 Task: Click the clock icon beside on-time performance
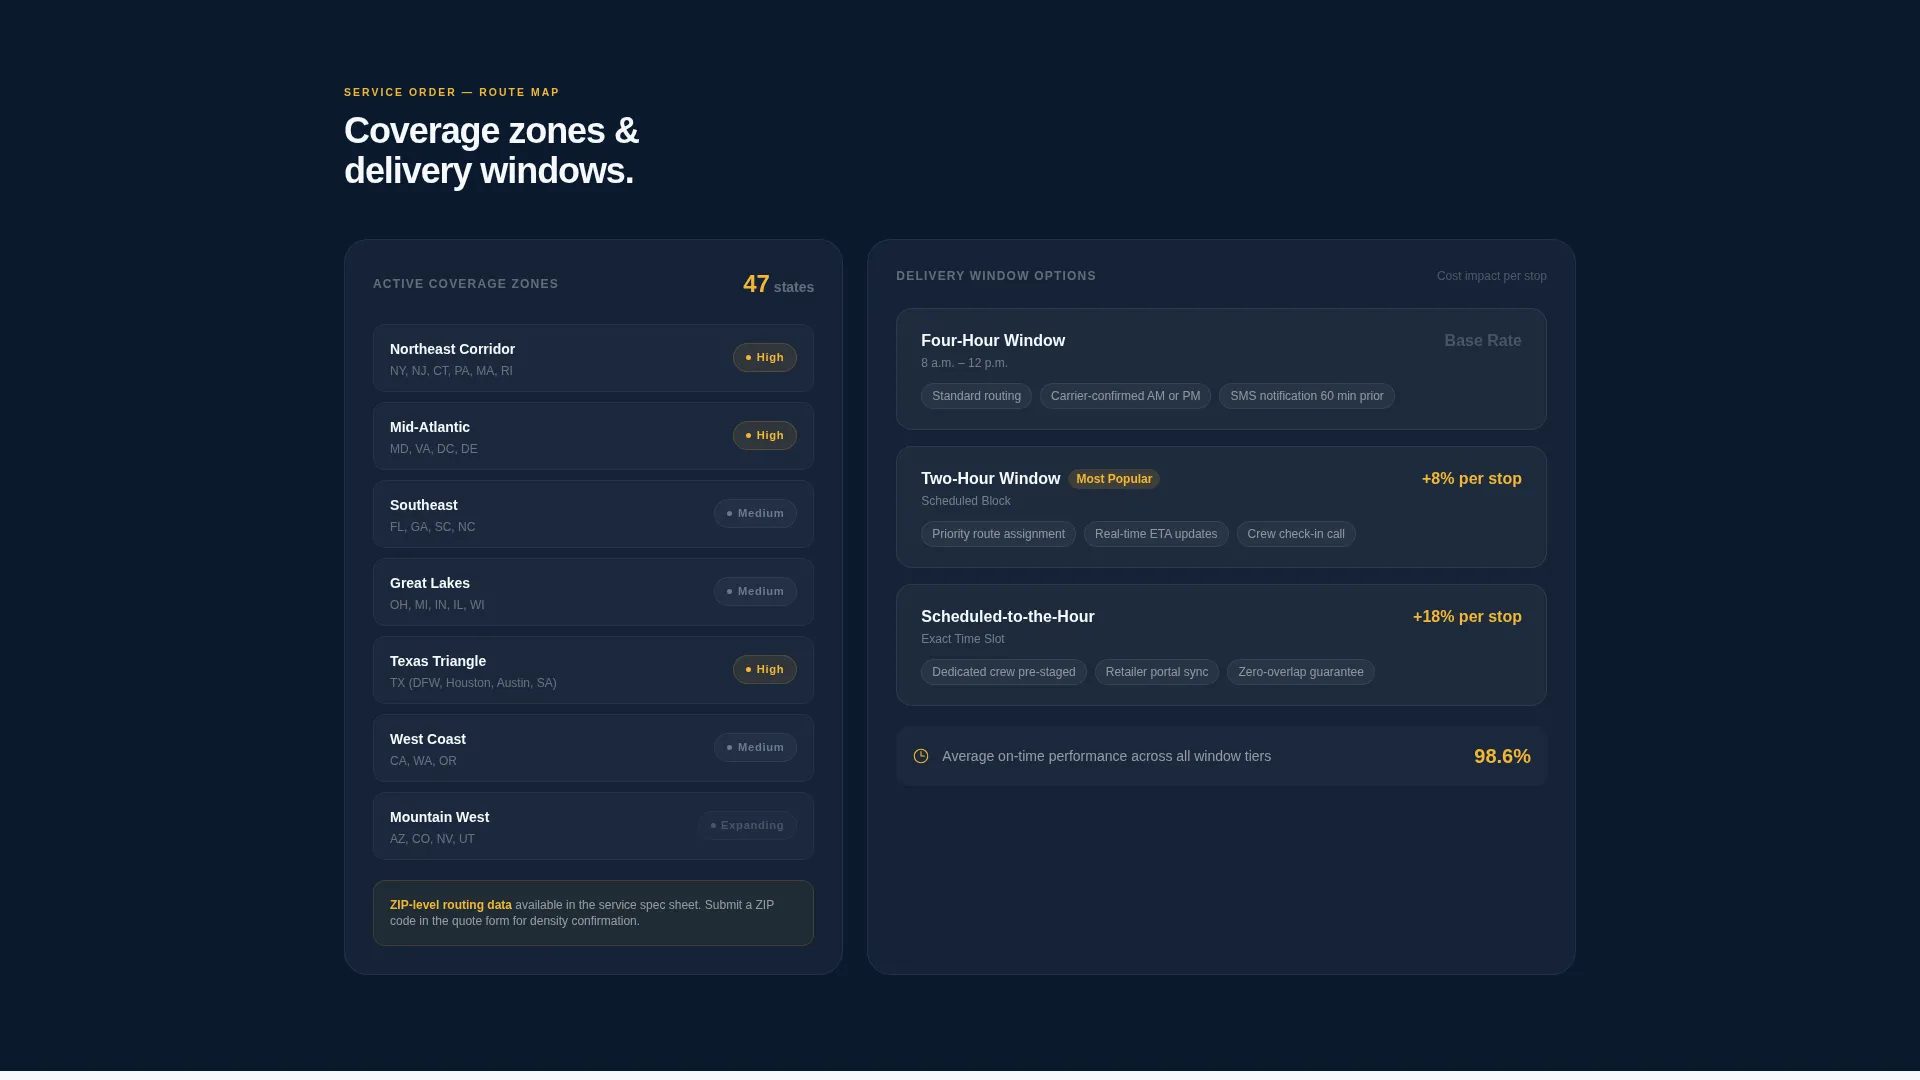921,756
